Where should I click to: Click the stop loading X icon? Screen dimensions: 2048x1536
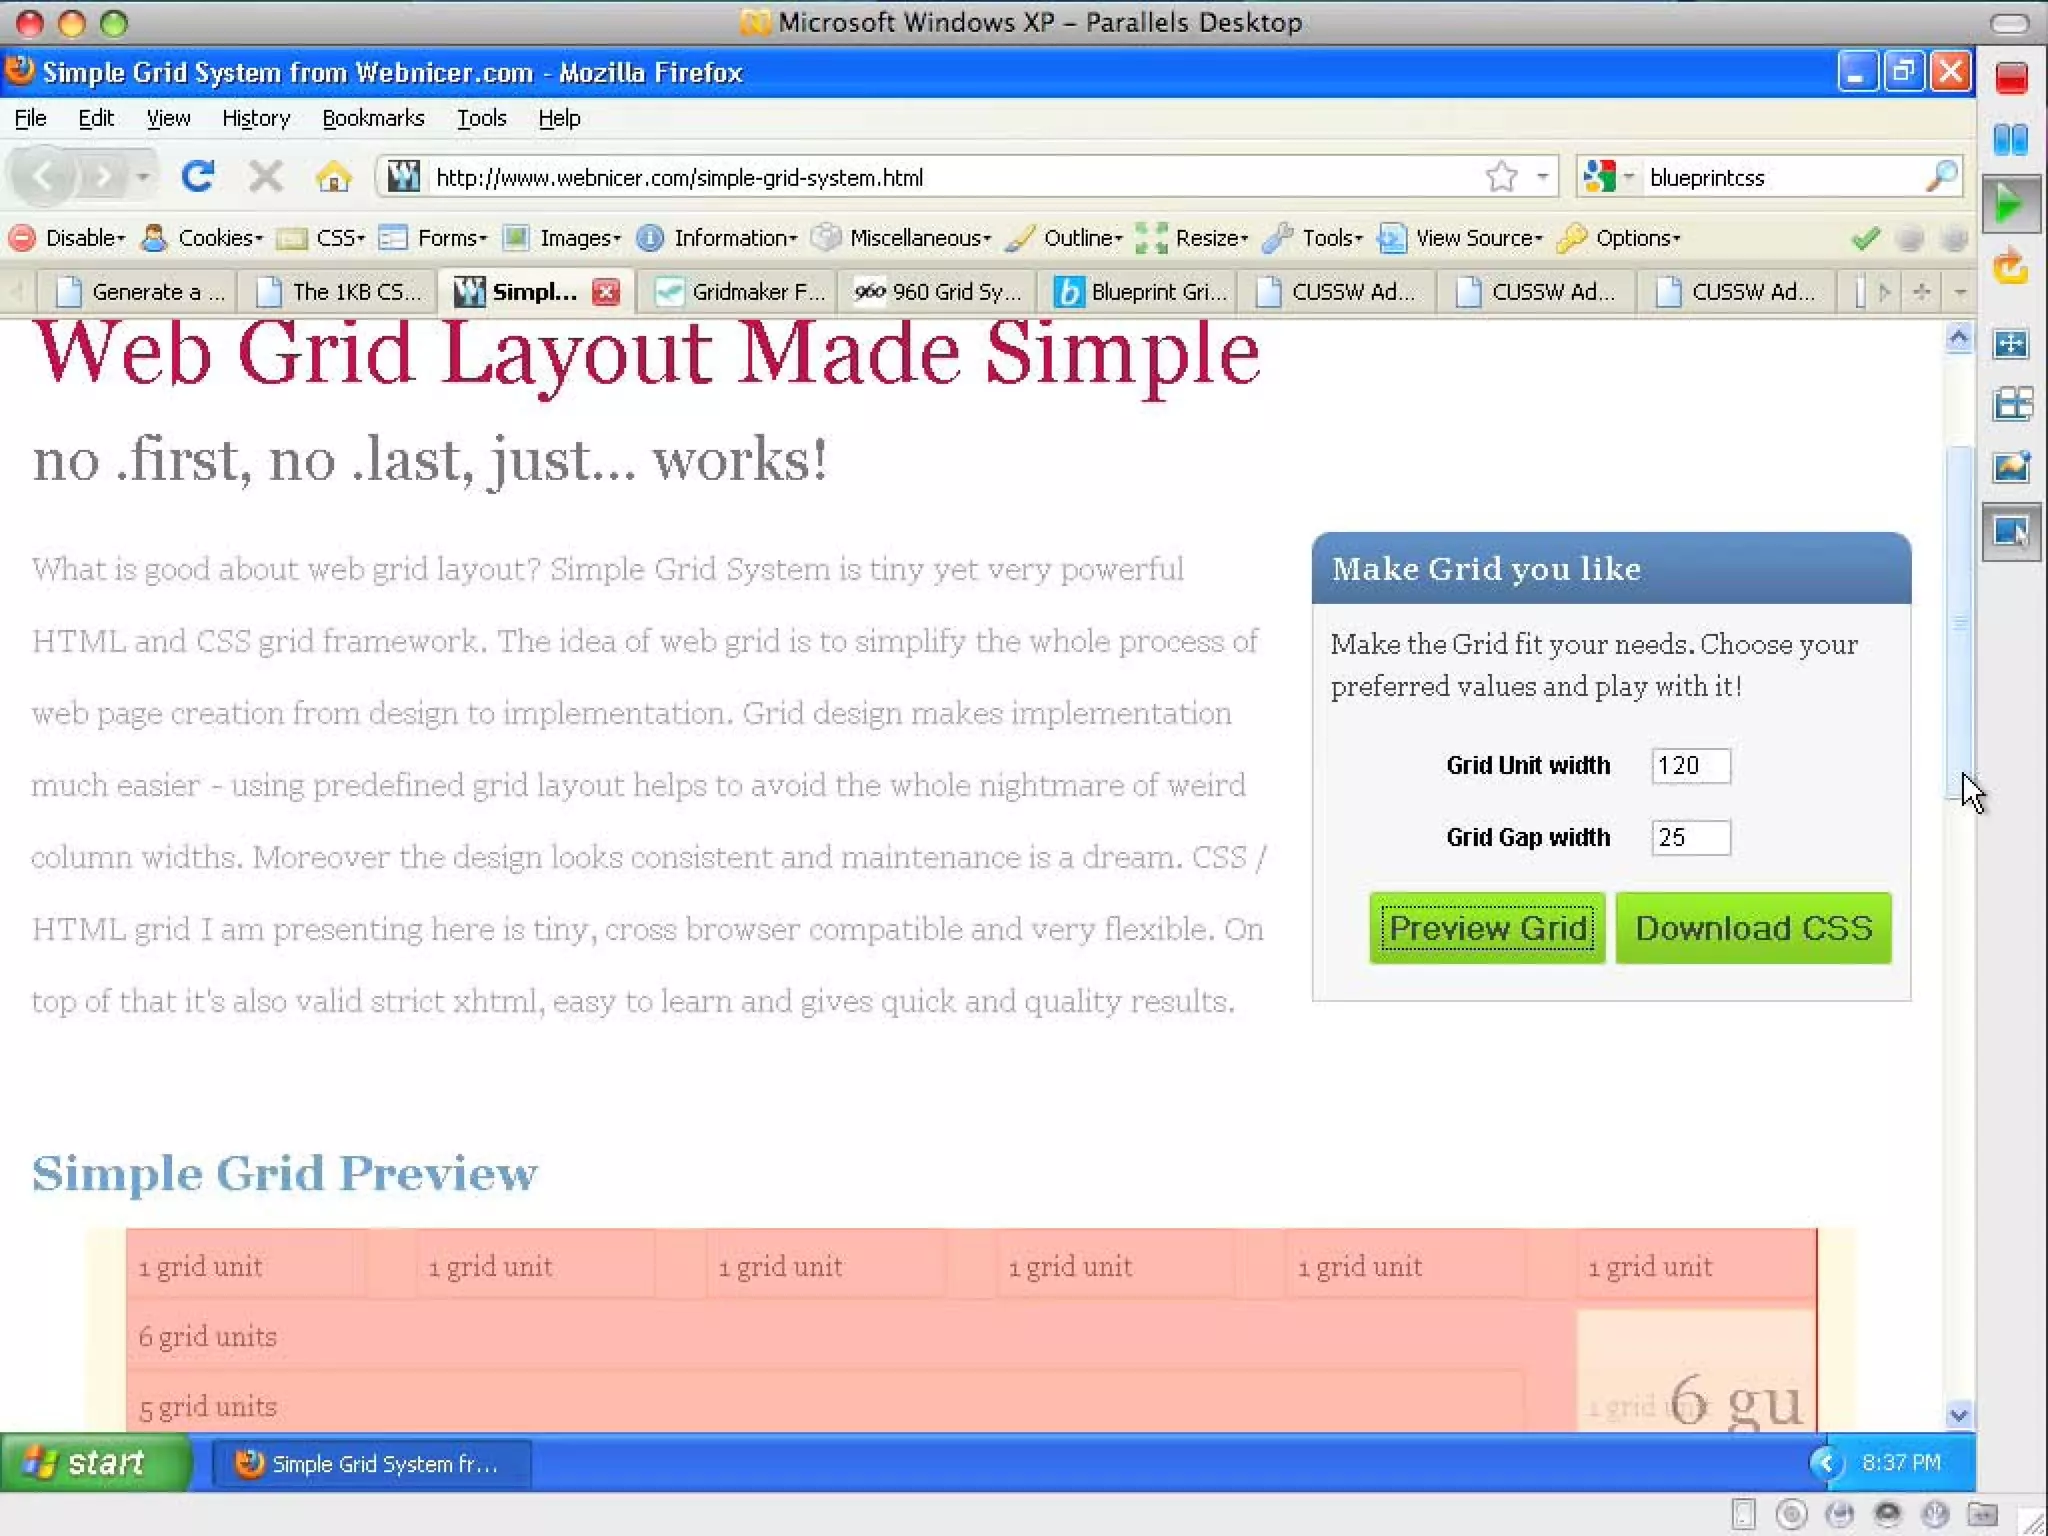(265, 177)
